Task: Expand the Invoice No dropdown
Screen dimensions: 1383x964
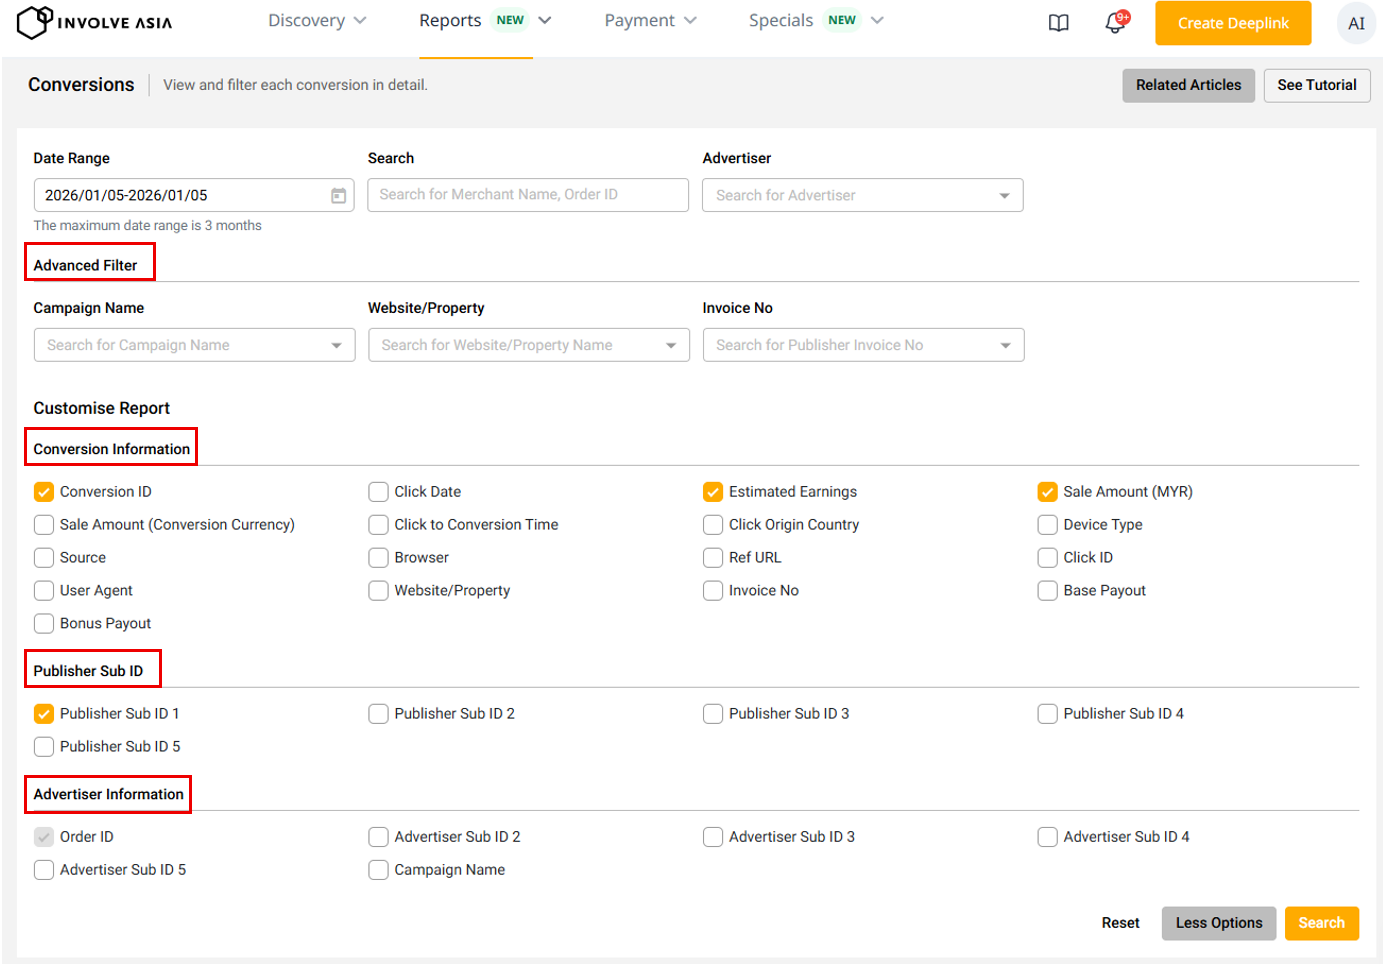Action: [x=863, y=346]
